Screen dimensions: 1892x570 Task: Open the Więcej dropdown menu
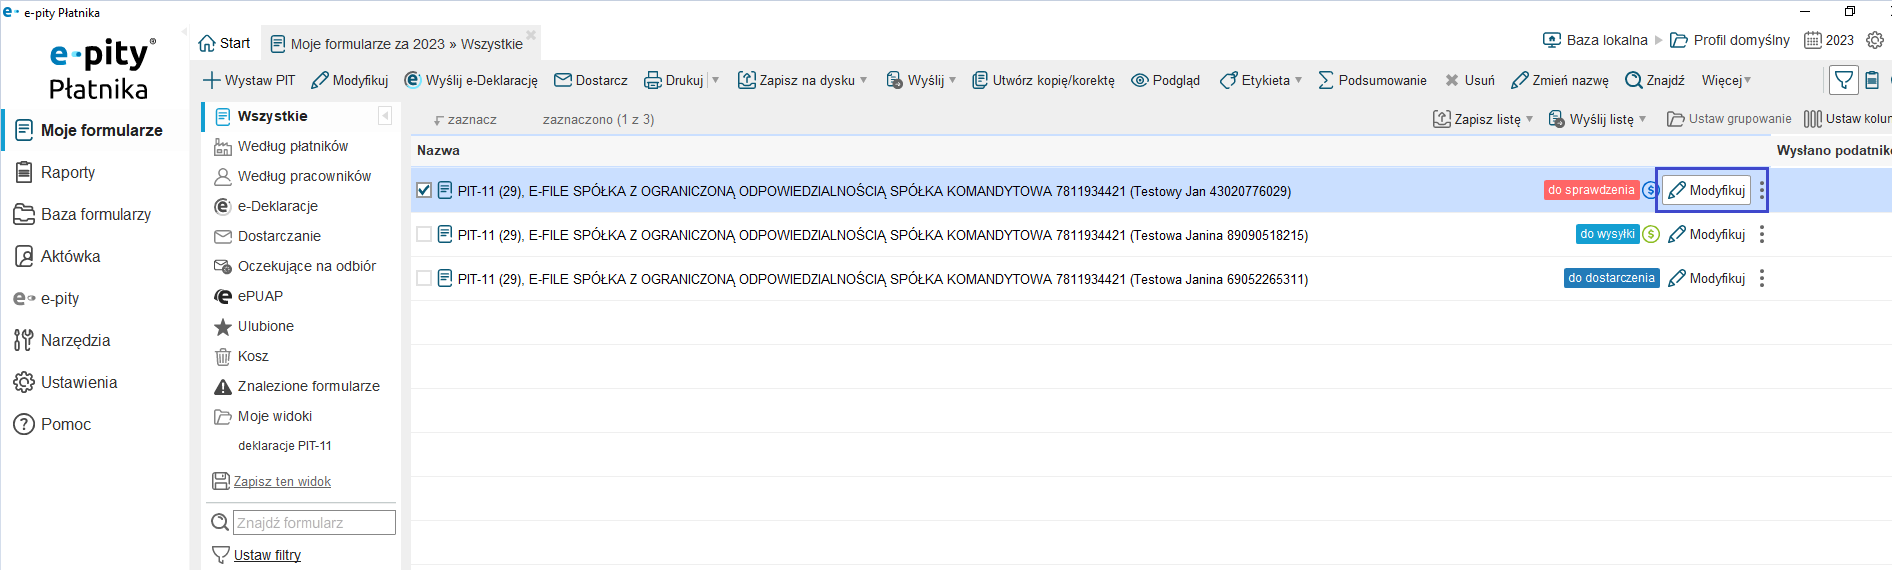tap(1726, 80)
